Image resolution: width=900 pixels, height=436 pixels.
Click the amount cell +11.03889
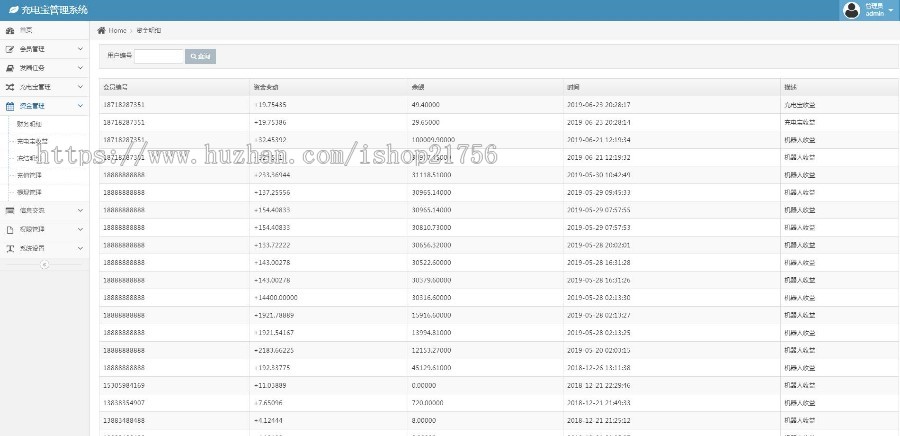point(270,386)
